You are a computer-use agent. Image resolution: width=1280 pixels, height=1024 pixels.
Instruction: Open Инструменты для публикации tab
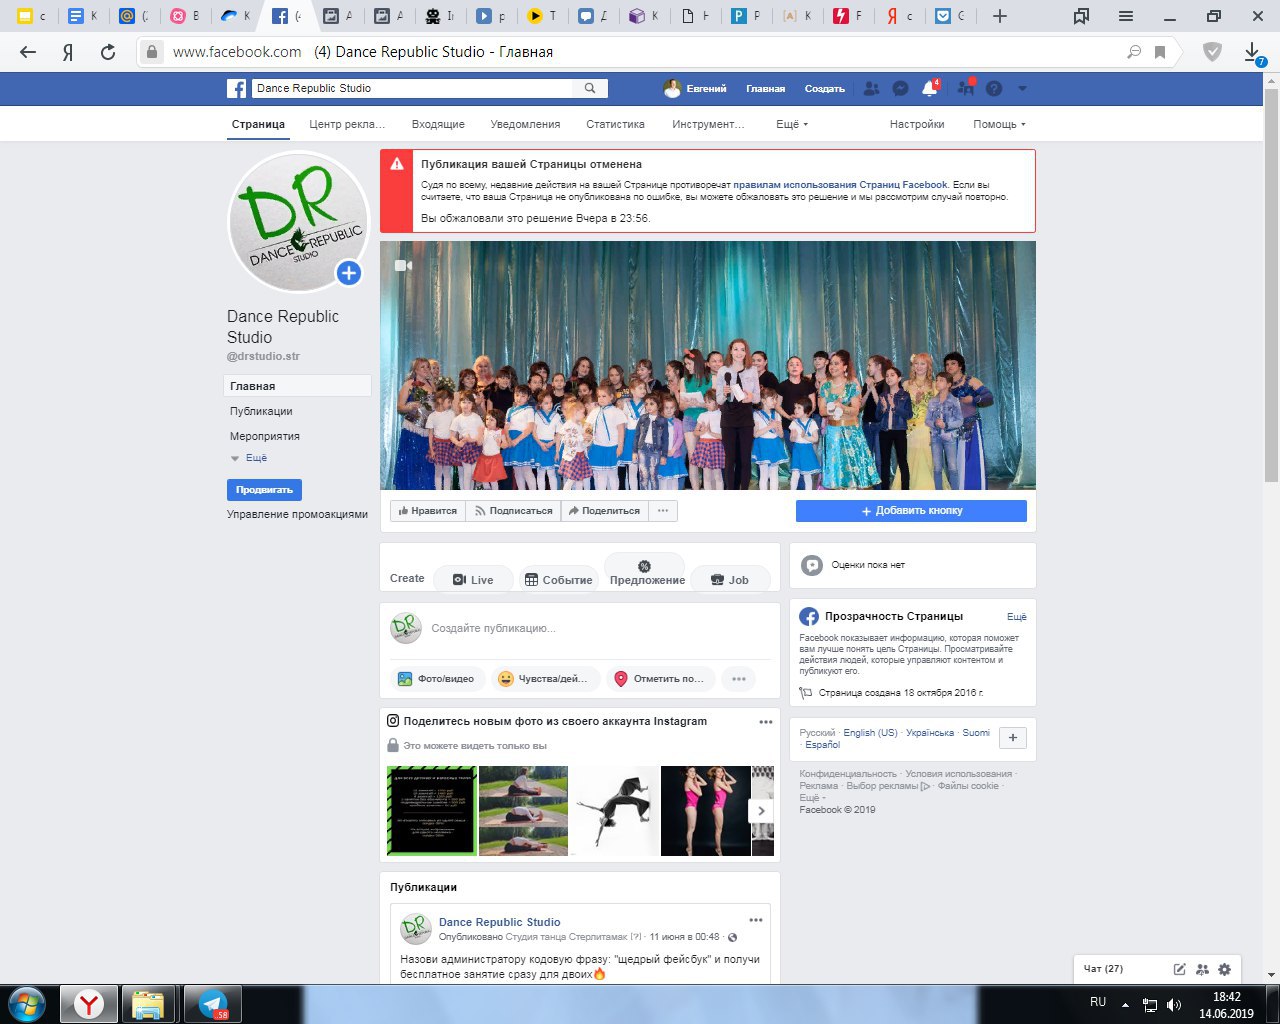click(708, 124)
